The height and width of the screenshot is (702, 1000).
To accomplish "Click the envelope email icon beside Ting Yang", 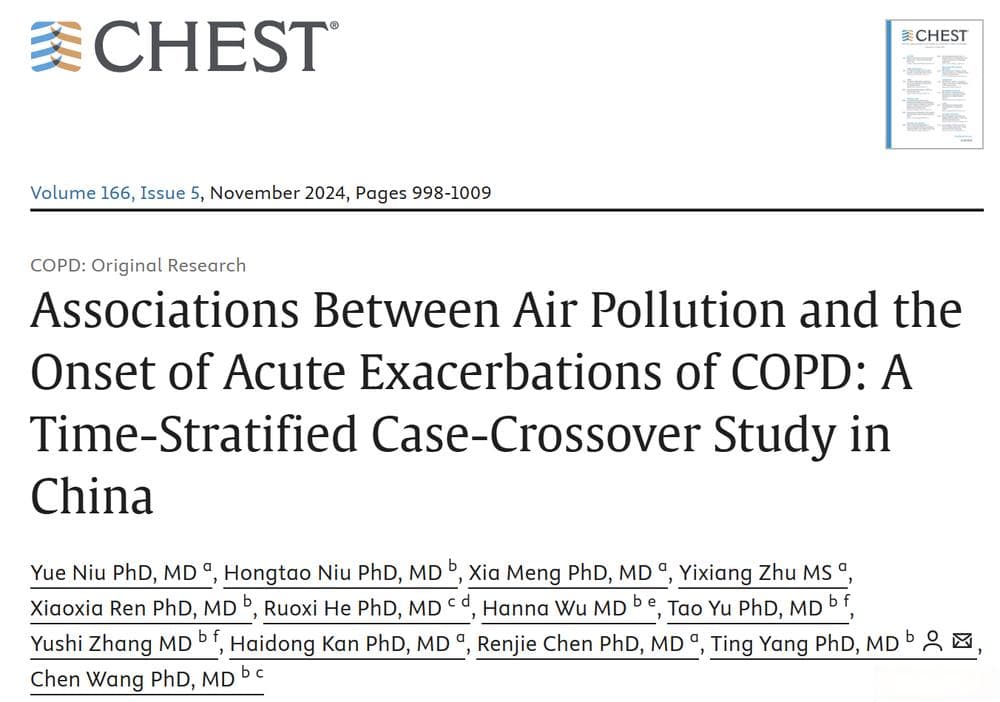I will 962,640.
